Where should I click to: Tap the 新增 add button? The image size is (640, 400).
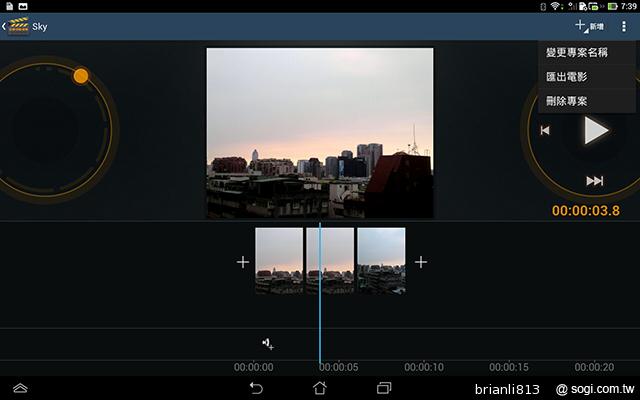(589, 26)
